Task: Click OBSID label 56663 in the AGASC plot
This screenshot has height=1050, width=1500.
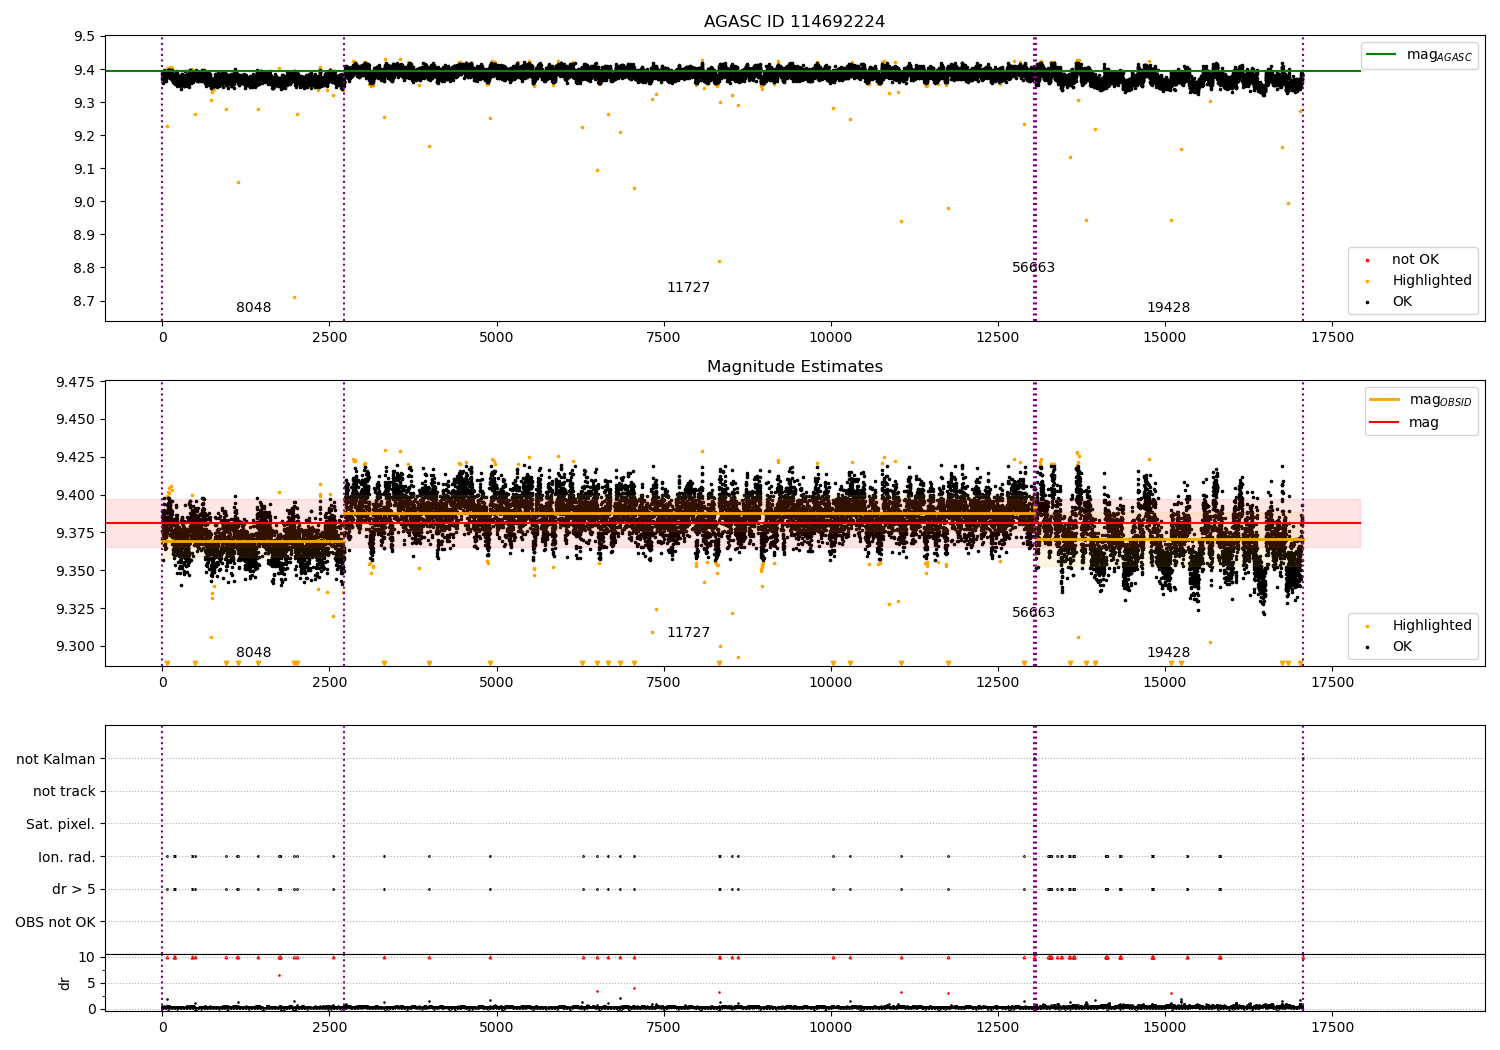Action: point(1033,268)
